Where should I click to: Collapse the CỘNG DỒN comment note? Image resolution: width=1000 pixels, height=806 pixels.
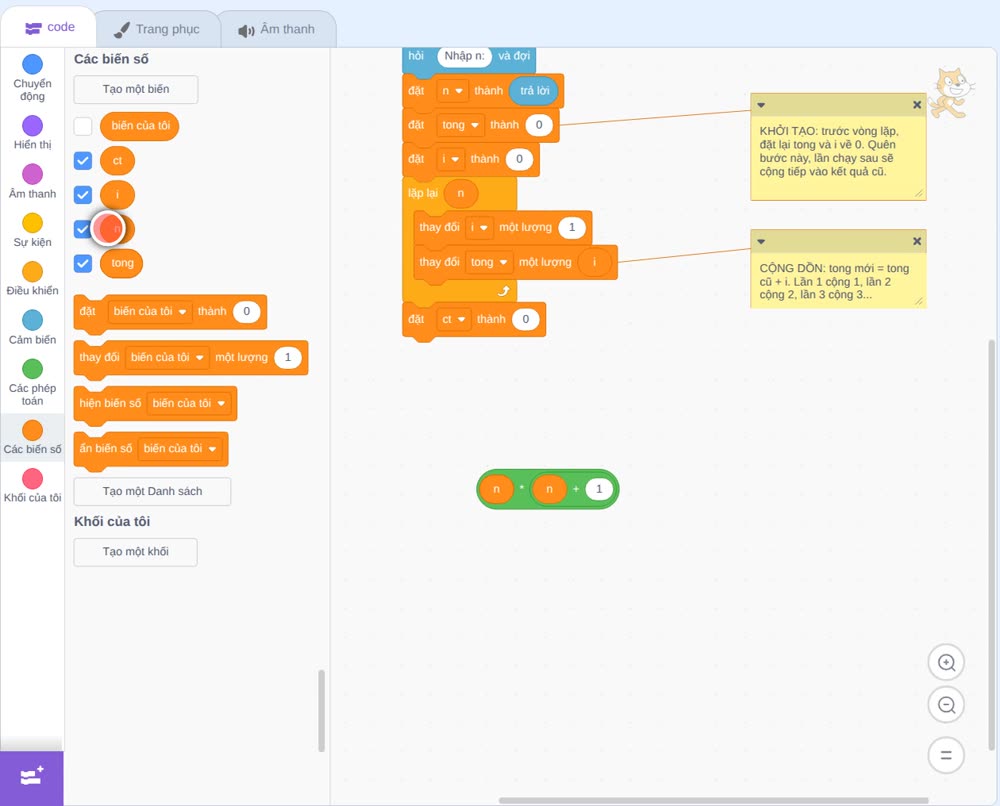point(761,241)
